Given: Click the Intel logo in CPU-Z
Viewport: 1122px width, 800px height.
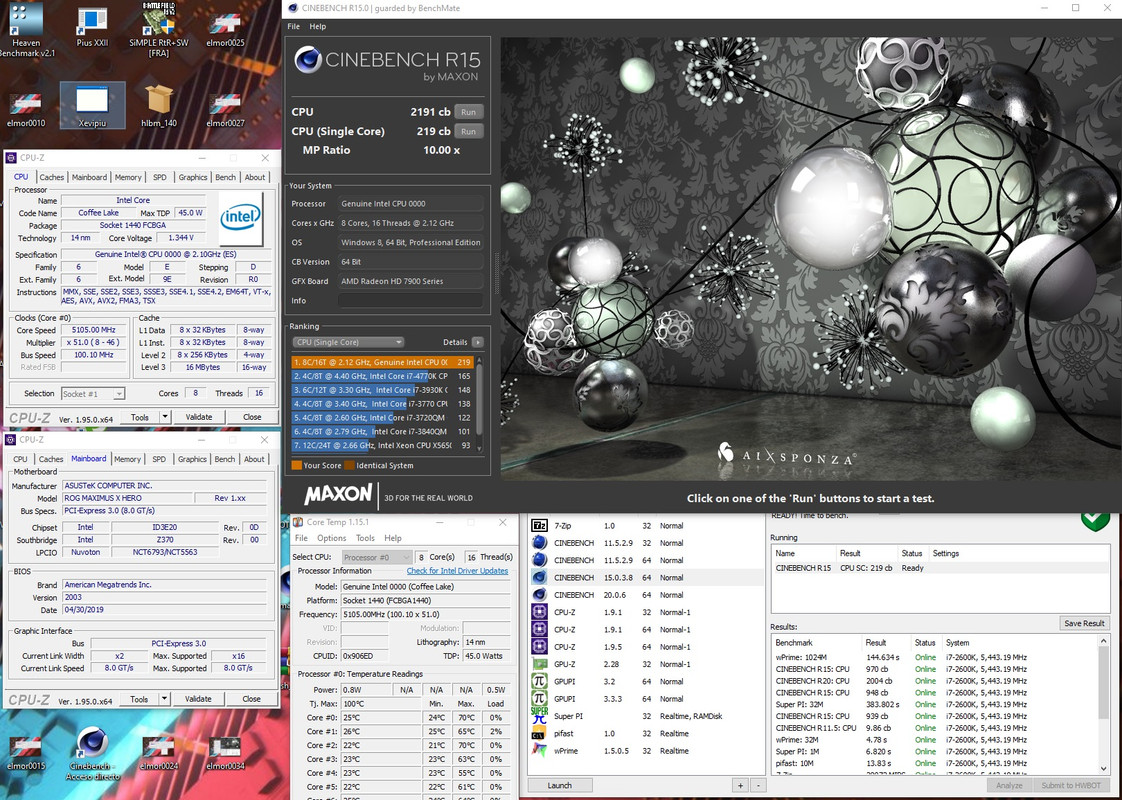Looking at the screenshot, I should [x=240, y=218].
